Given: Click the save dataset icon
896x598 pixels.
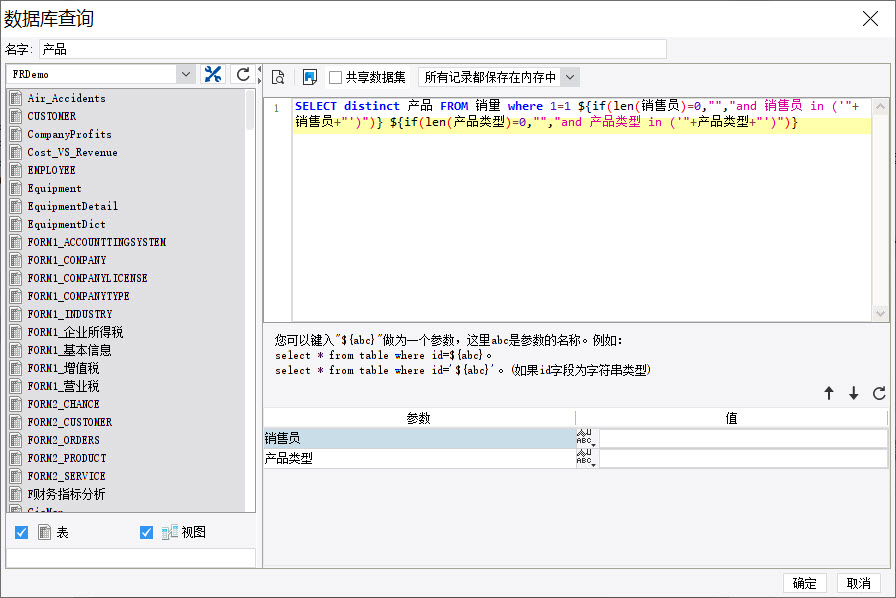Looking at the screenshot, I should [x=310, y=77].
